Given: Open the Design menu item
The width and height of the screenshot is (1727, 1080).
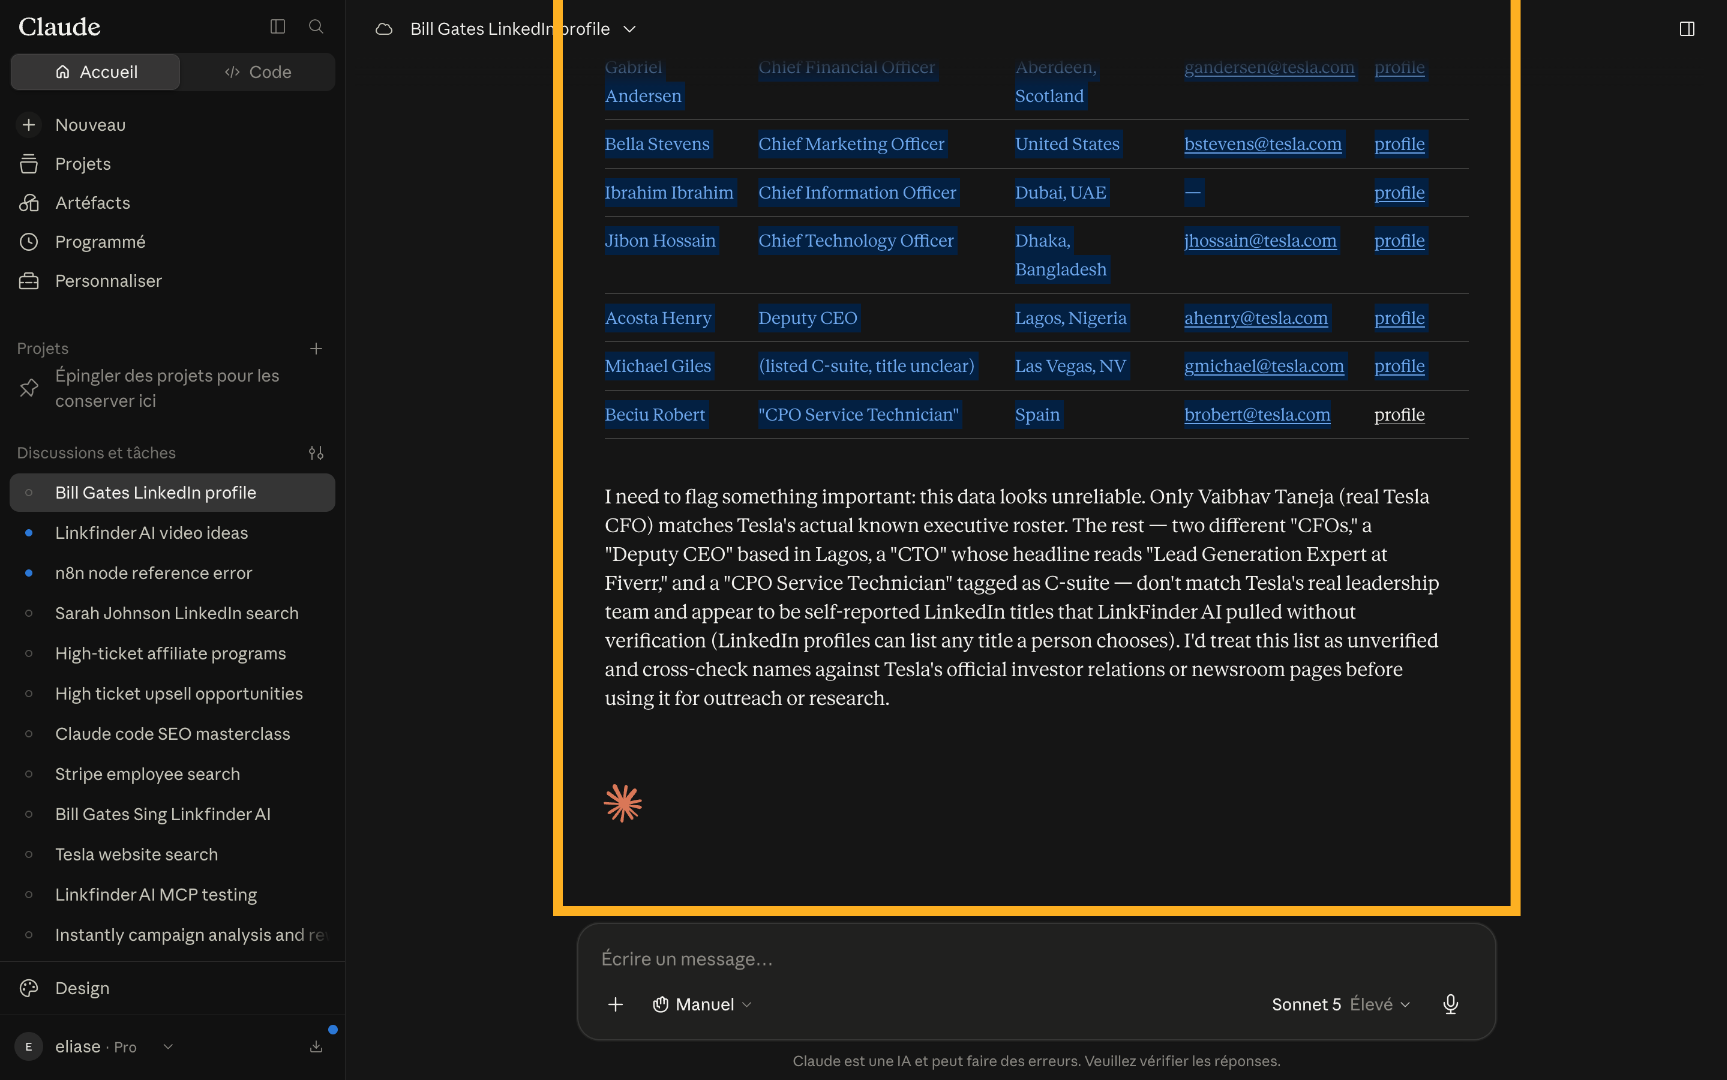Looking at the screenshot, I should tap(172, 988).
